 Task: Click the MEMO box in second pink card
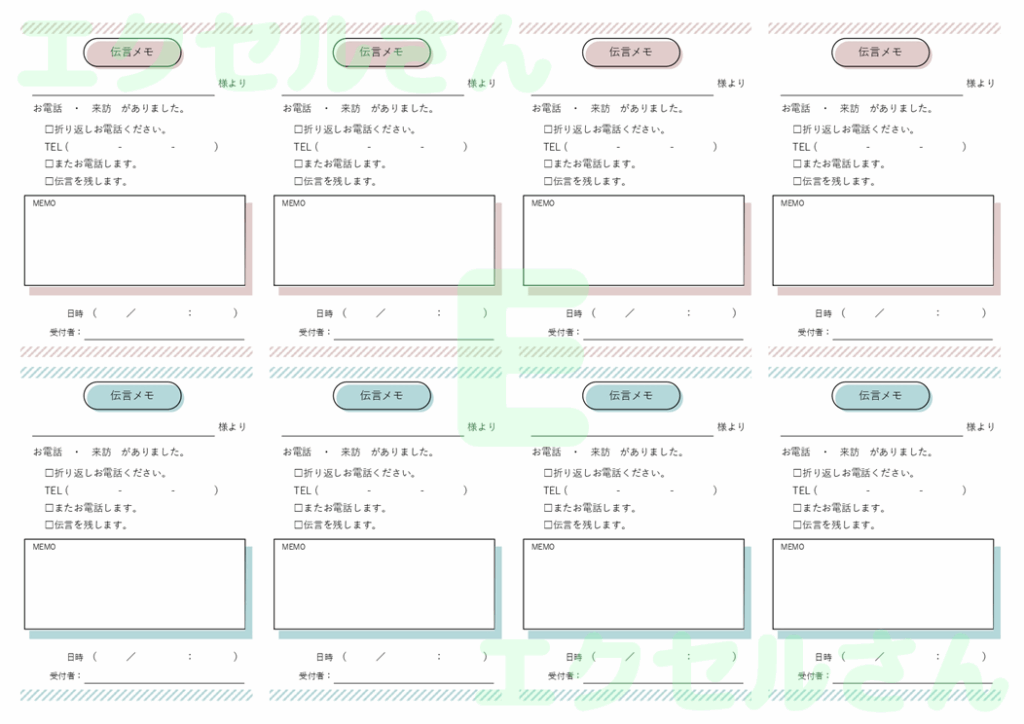[x=384, y=240]
